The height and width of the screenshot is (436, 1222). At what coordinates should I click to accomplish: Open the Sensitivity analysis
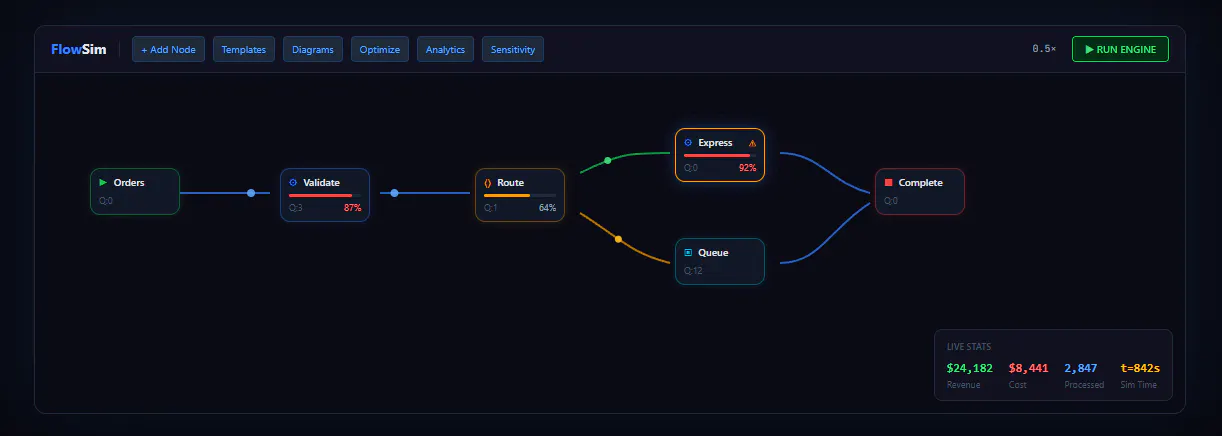click(513, 49)
